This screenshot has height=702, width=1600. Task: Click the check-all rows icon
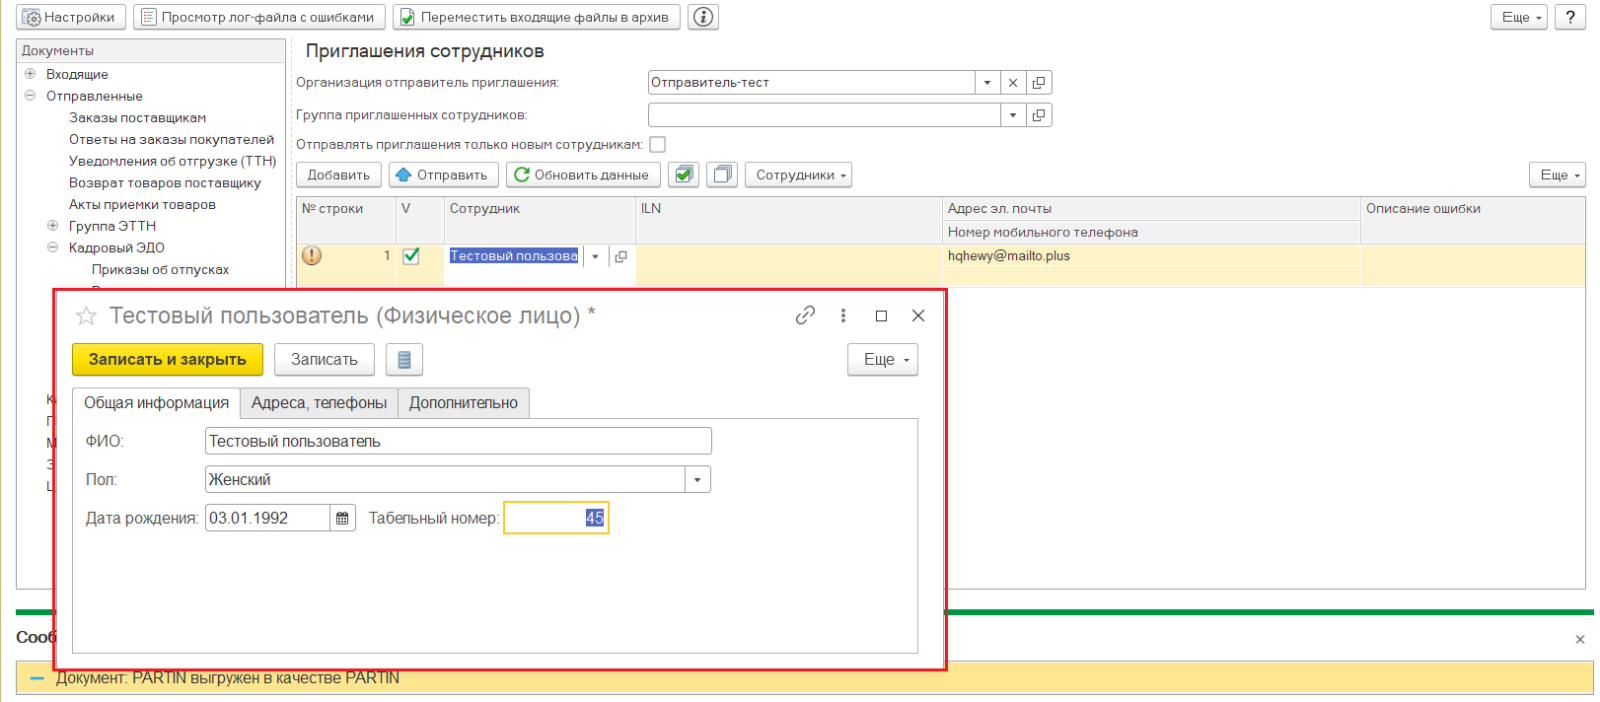point(684,175)
